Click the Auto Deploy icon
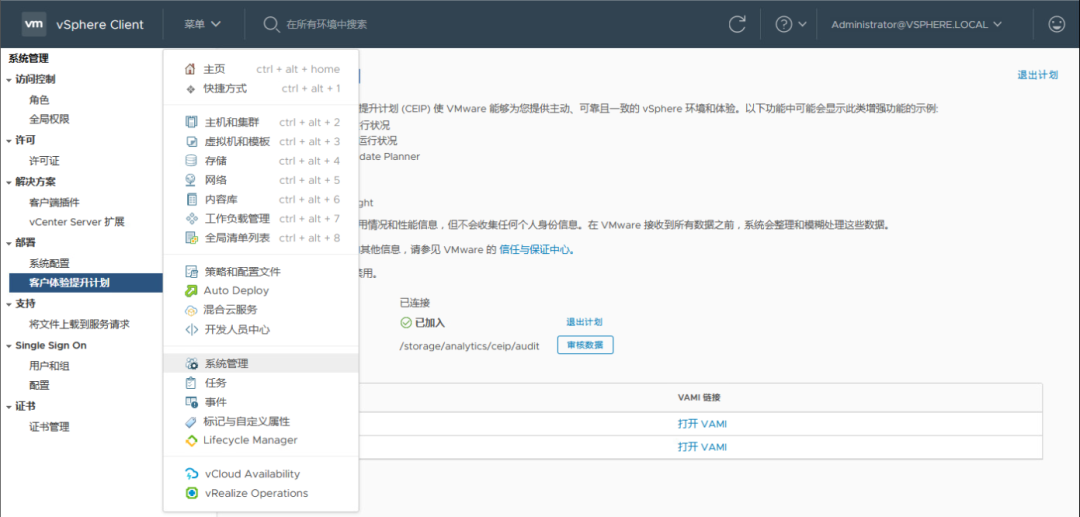The width and height of the screenshot is (1080, 517). click(191, 291)
